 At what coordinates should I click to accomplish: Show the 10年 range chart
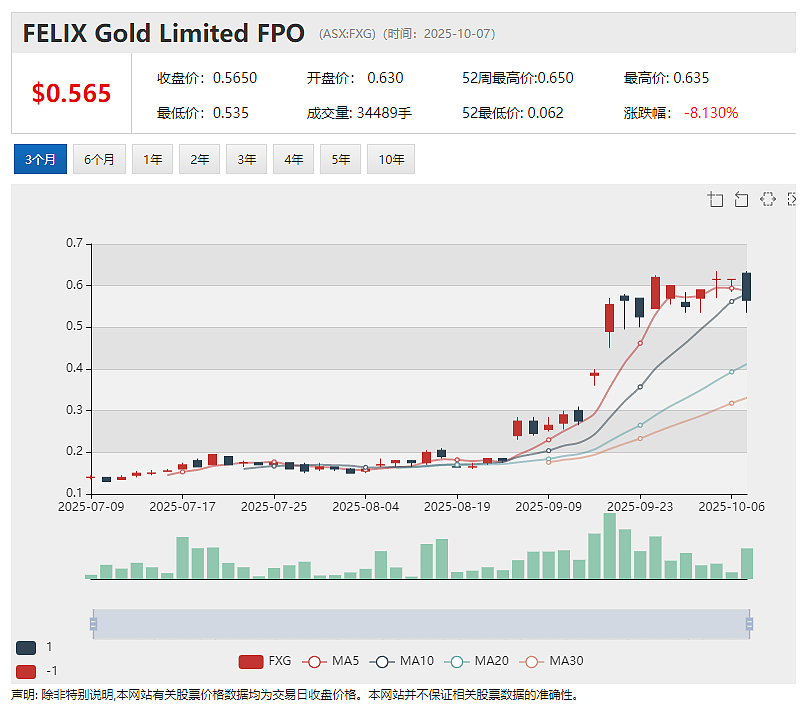point(391,160)
